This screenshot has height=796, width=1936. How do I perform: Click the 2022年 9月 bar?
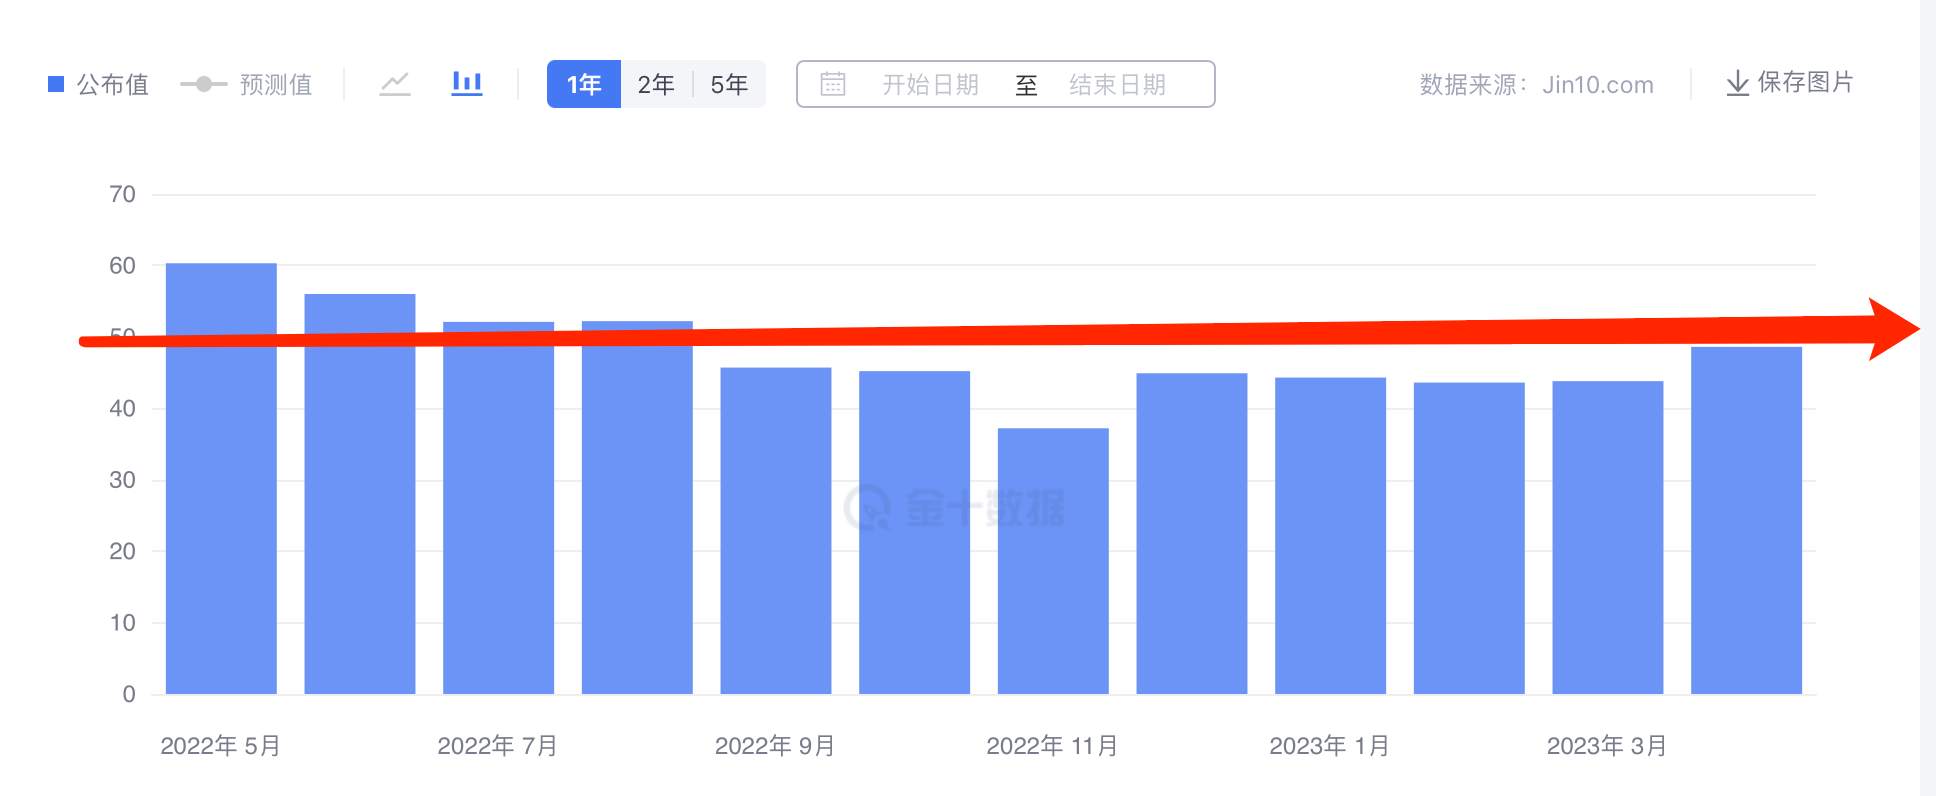pyautogui.click(x=776, y=531)
